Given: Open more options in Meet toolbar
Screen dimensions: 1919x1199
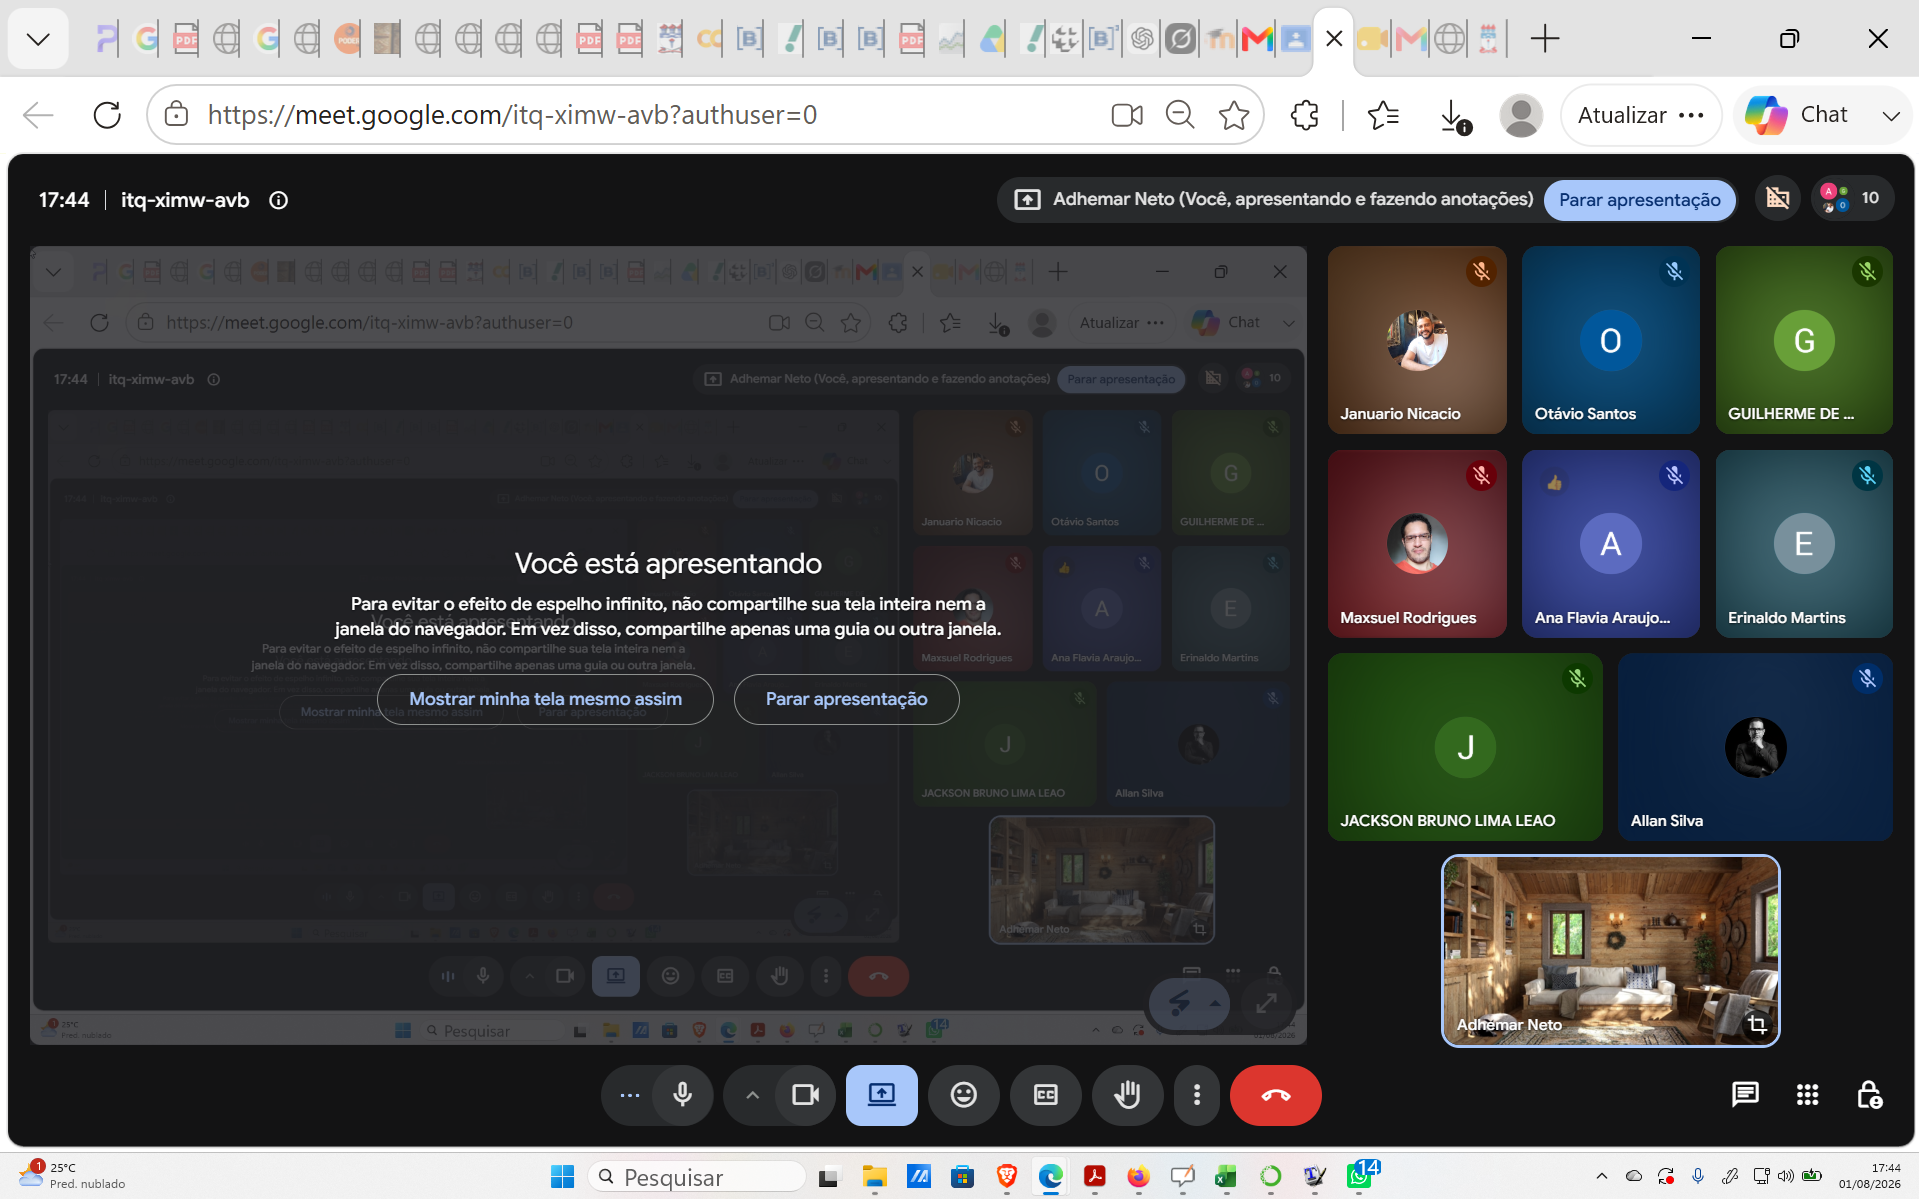Looking at the screenshot, I should click(1196, 1095).
